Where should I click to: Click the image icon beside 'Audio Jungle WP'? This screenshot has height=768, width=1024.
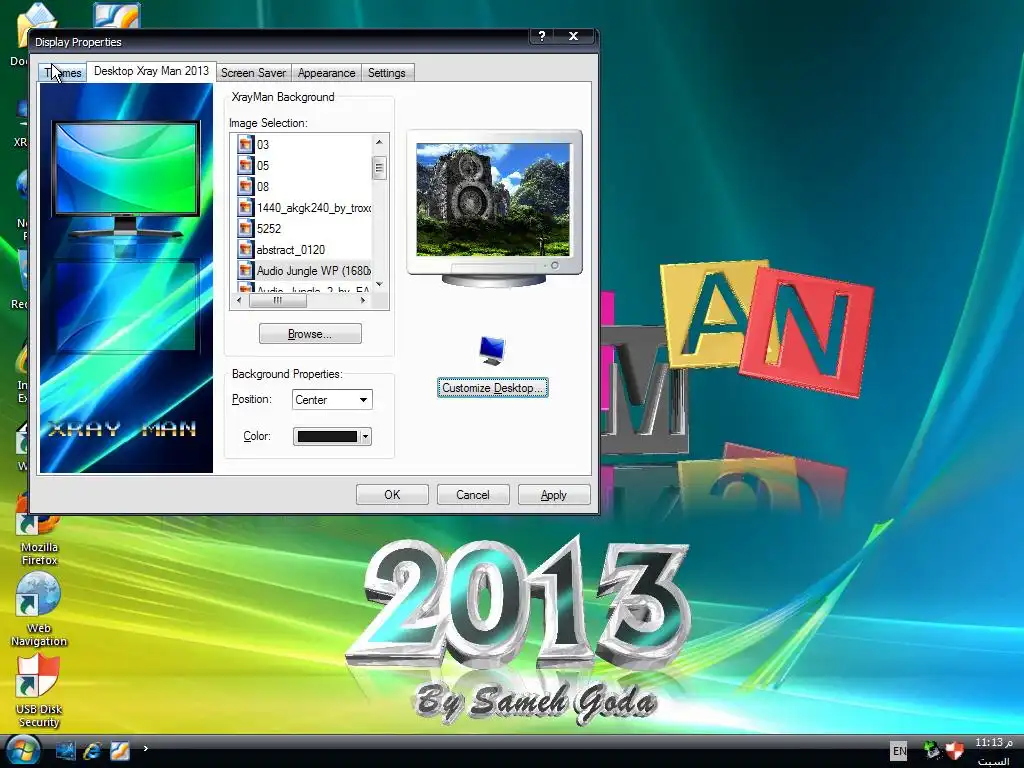click(x=246, y=270)
